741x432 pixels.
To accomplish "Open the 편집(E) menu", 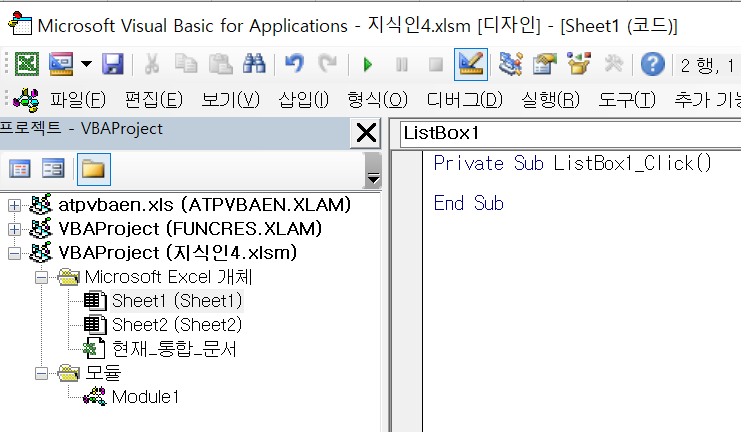I will [154, 100].
